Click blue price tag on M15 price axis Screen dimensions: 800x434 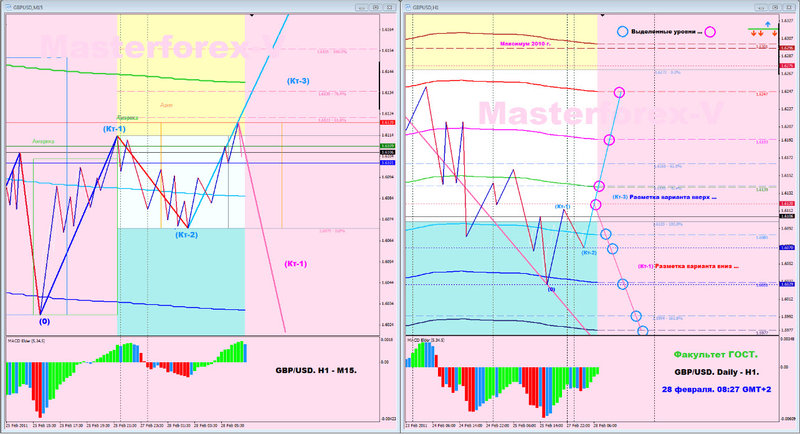tap(387, 163)
